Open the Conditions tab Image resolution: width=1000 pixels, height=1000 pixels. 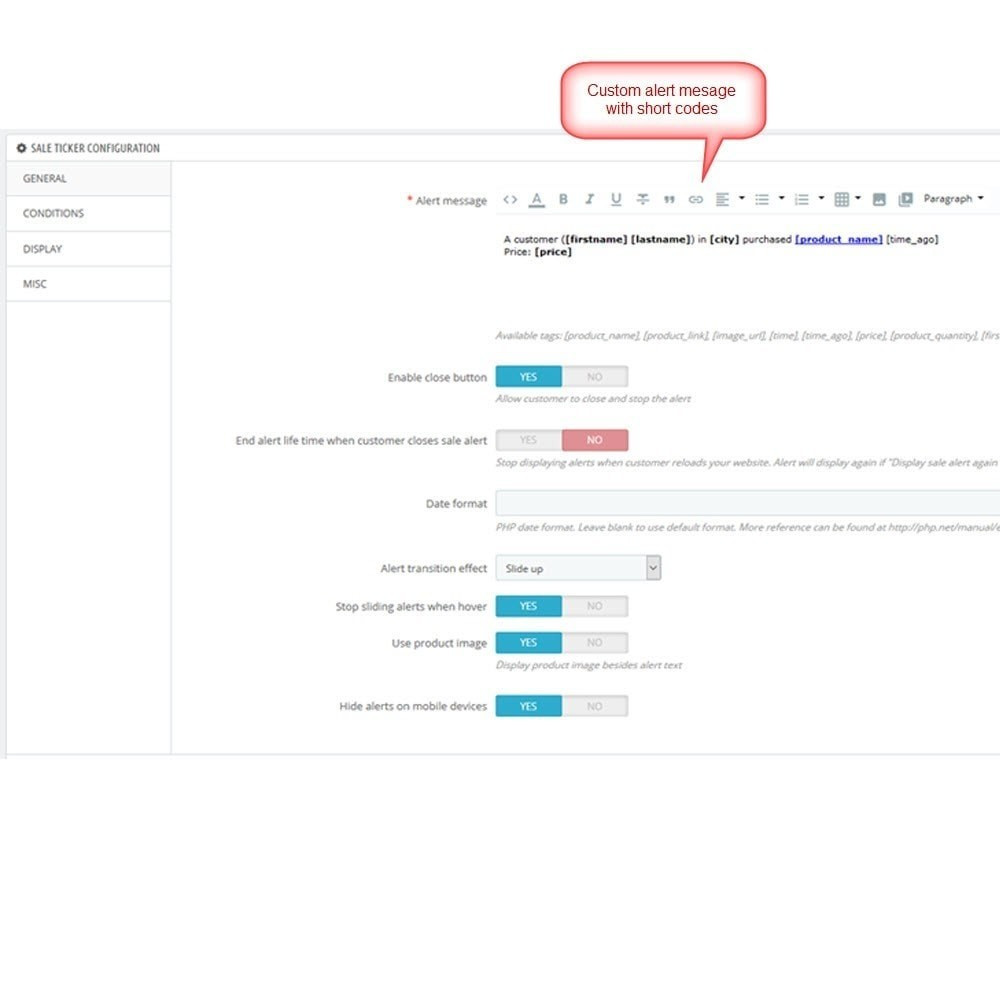pyautogui.click(x=88, y=214)
